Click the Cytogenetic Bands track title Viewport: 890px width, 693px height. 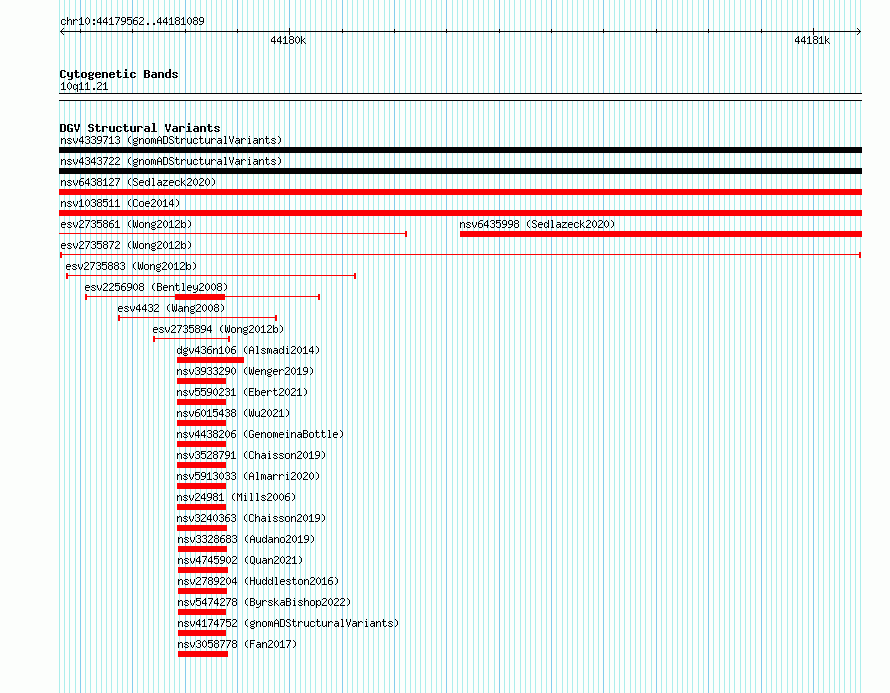coord(119,74)
